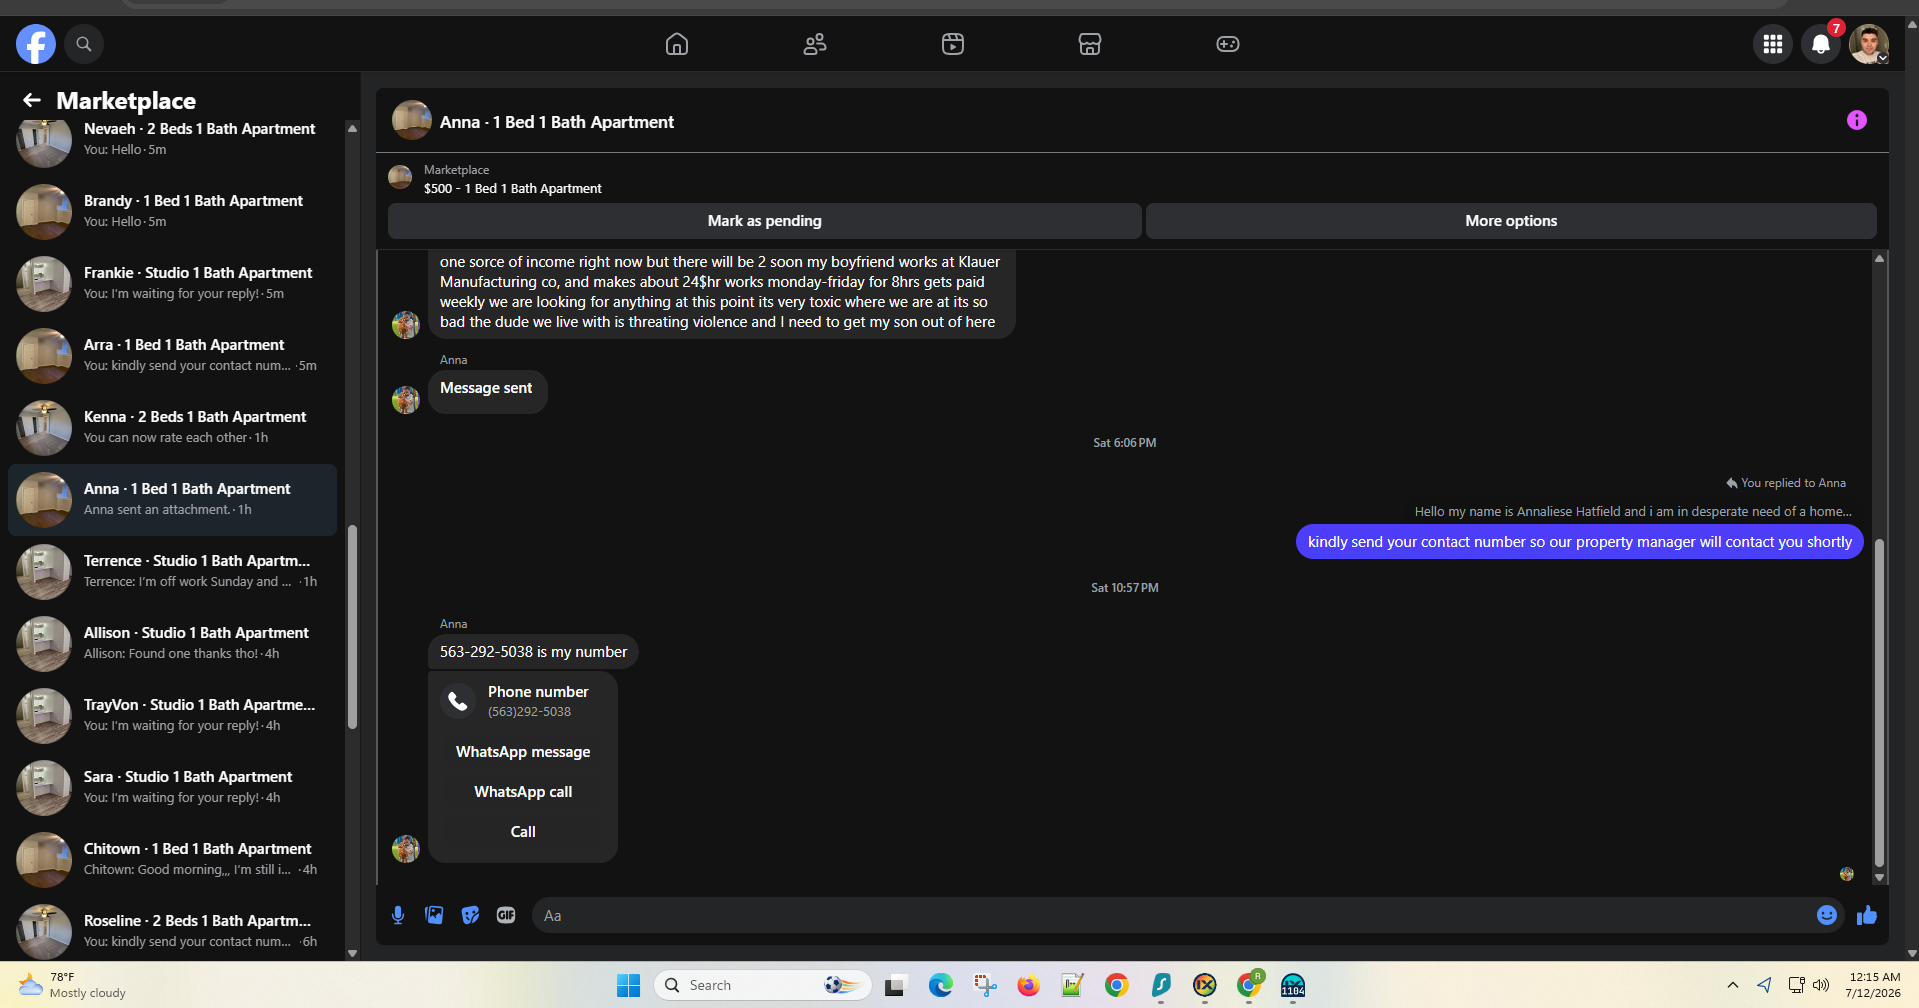Open the $500 - 1 Bed 1 Bath Apartment listing

(513, 189)
